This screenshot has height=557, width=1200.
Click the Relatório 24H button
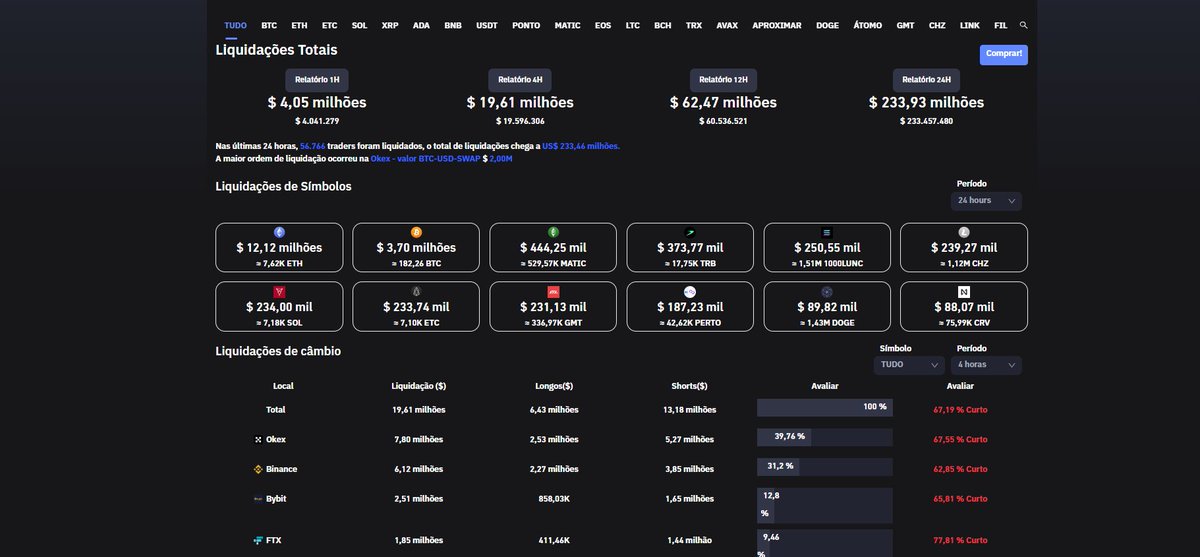[926, 80]
